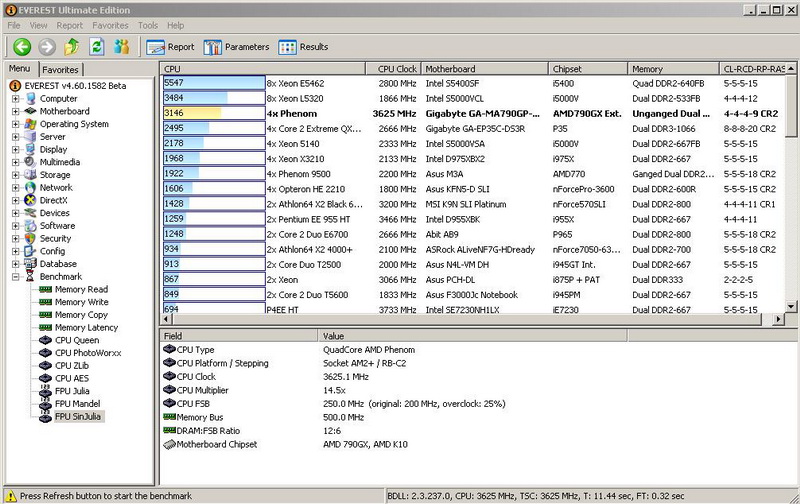Sort by the Chipset column header

click(x=588, y=69)
